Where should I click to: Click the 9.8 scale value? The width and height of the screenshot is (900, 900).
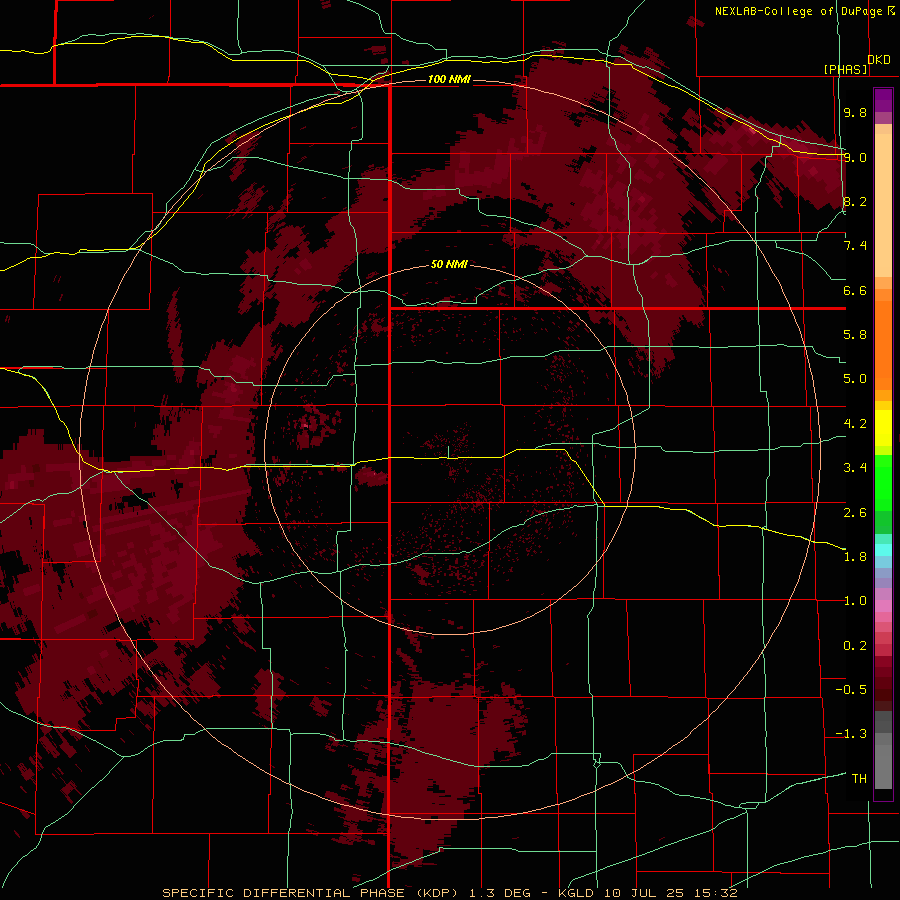pyautogui.click(x=855, y=113)
